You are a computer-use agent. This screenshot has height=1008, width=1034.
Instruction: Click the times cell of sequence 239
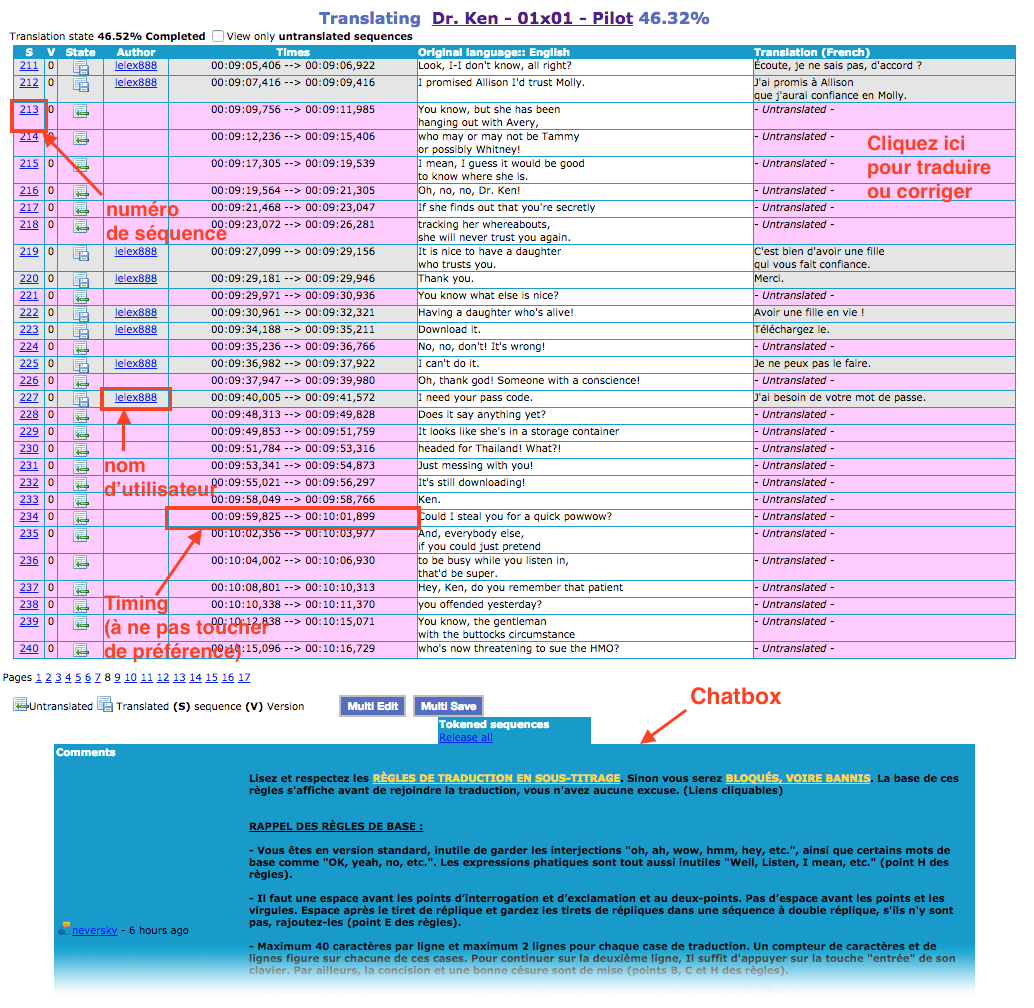coord(293,628)
